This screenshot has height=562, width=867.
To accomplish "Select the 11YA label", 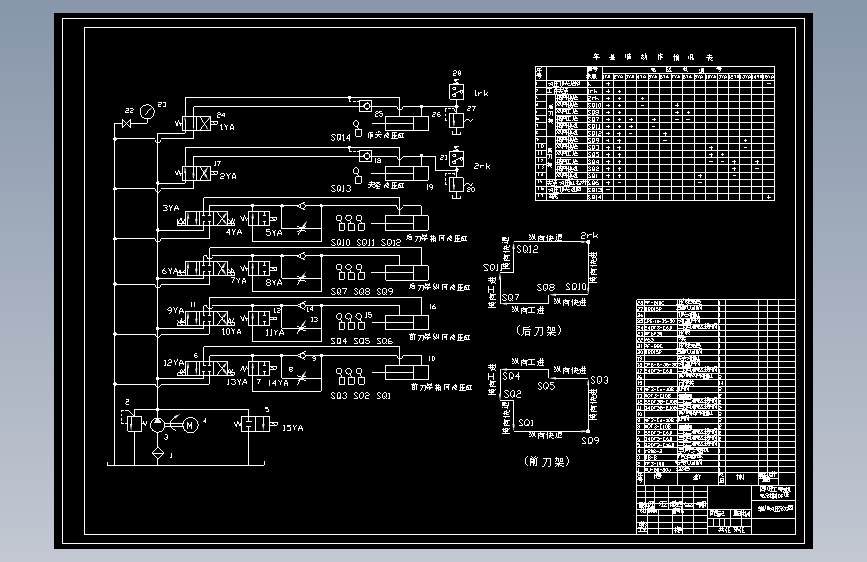I will click(275, 333).
